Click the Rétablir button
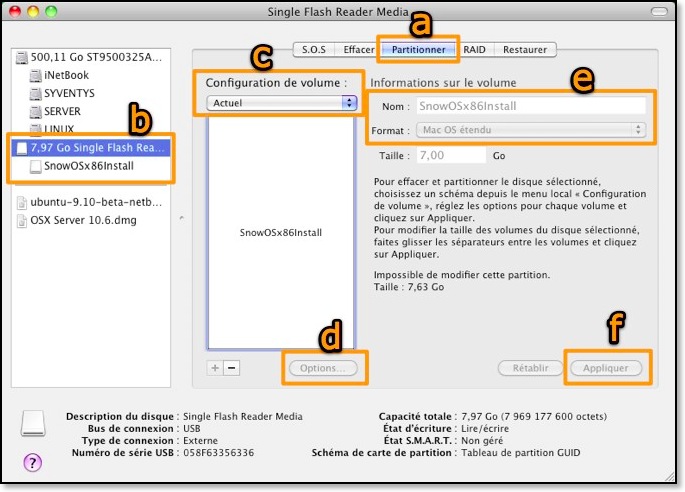This screenshot has width=685, height=492. coord(530,368)
